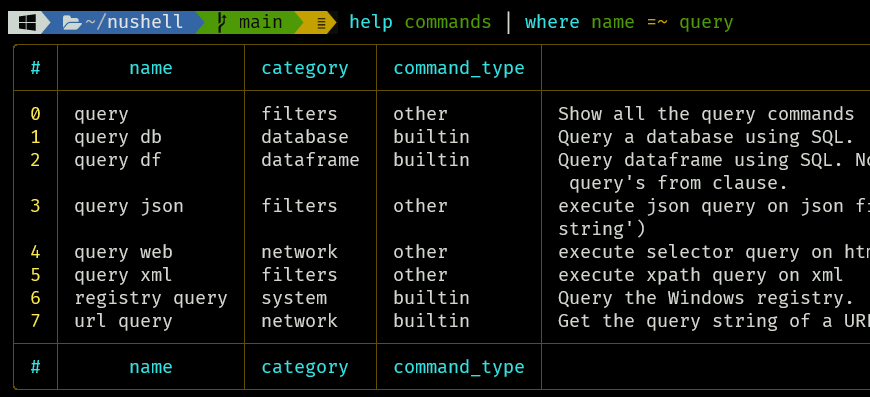Click the url query name cell
Screen dimensions: 870x397
(124, 322)
